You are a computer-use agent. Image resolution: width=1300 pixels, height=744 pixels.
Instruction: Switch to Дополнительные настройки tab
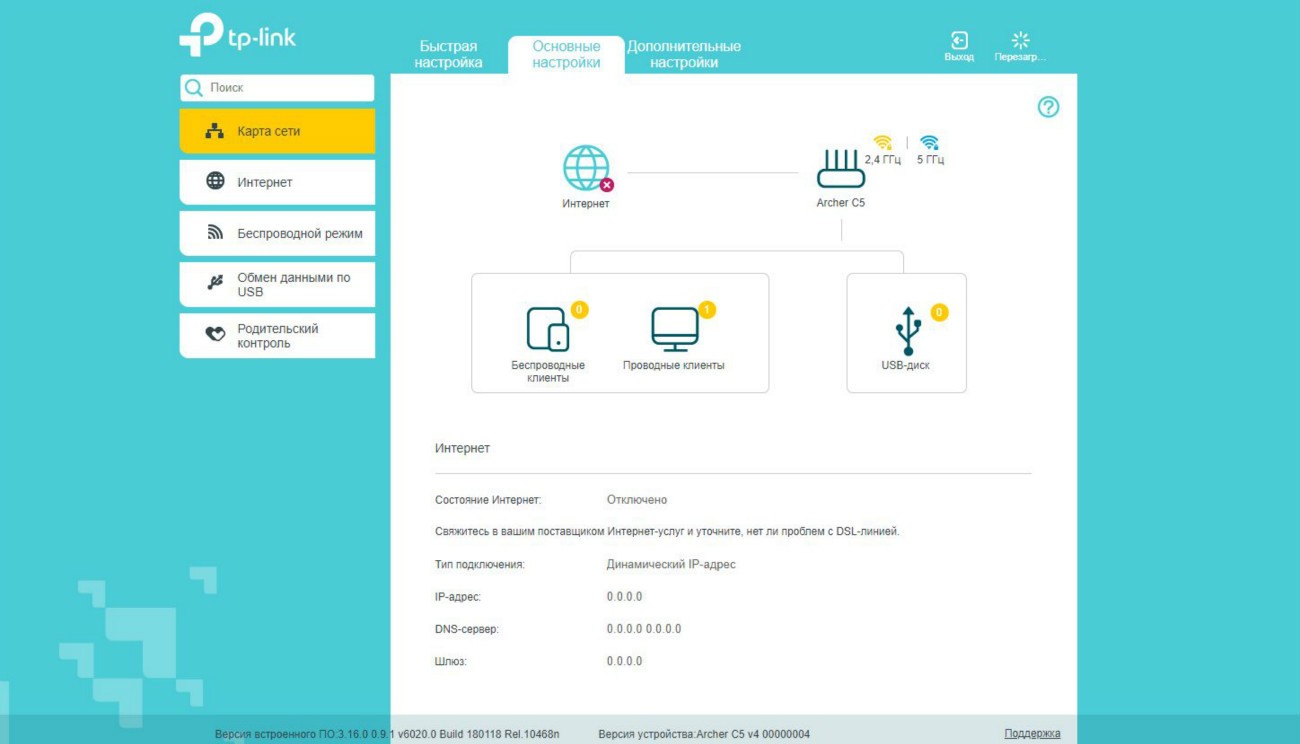tap(684, 54)
